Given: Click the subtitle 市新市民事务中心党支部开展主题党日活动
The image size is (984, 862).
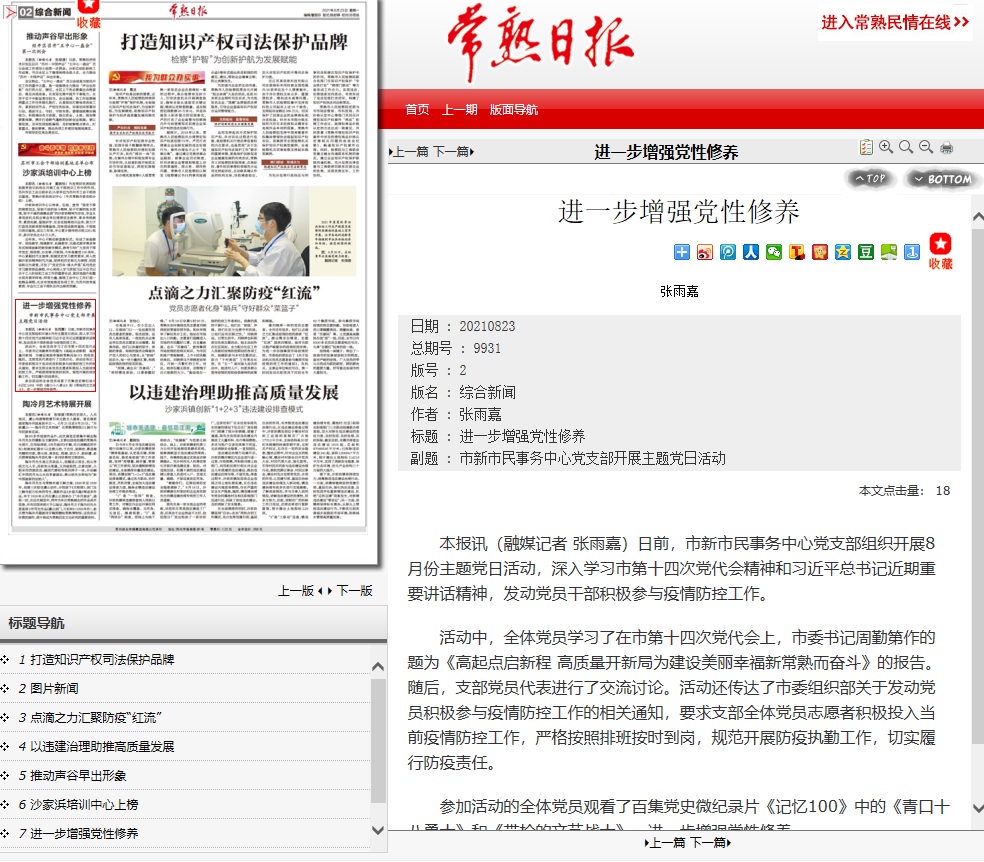Looking at the screenshot, I should click(x=592, y=458).
